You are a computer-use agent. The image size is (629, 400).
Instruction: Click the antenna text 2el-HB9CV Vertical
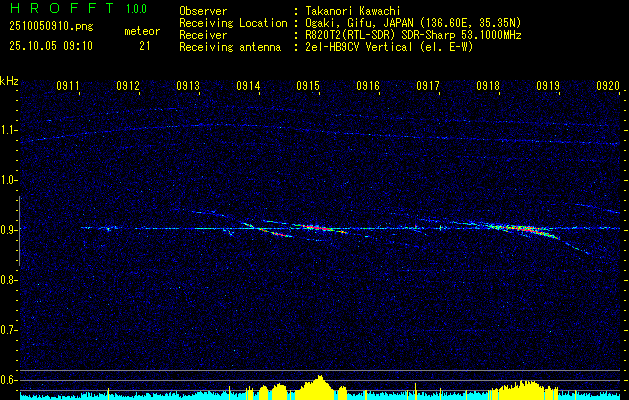tap(357, 47)
